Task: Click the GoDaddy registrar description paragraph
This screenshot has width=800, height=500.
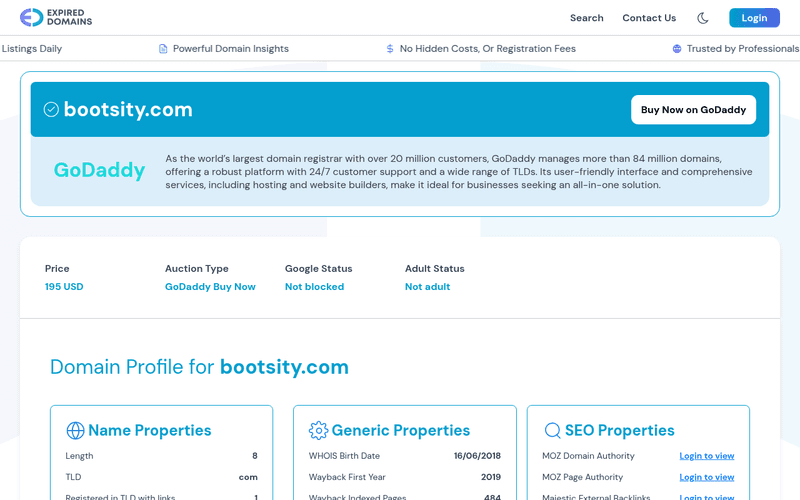Action: [459, 172]
